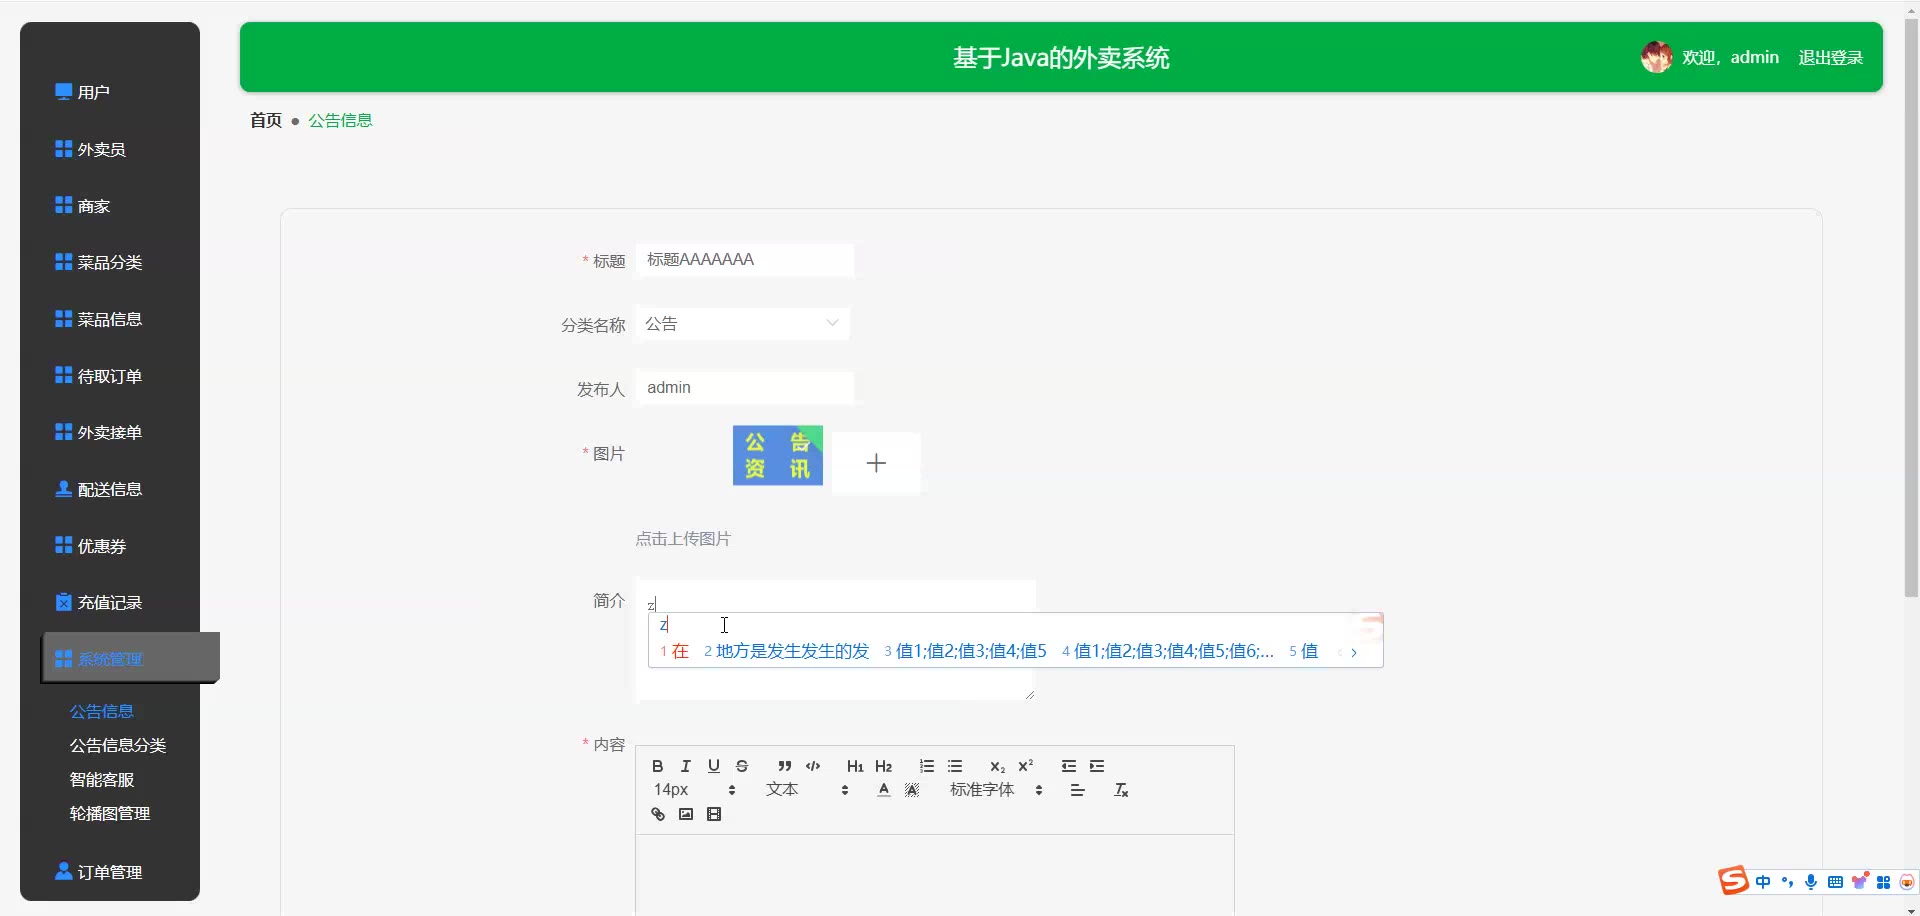
Task: Apply subscript formatting
Action: click(x=997, y=766)
